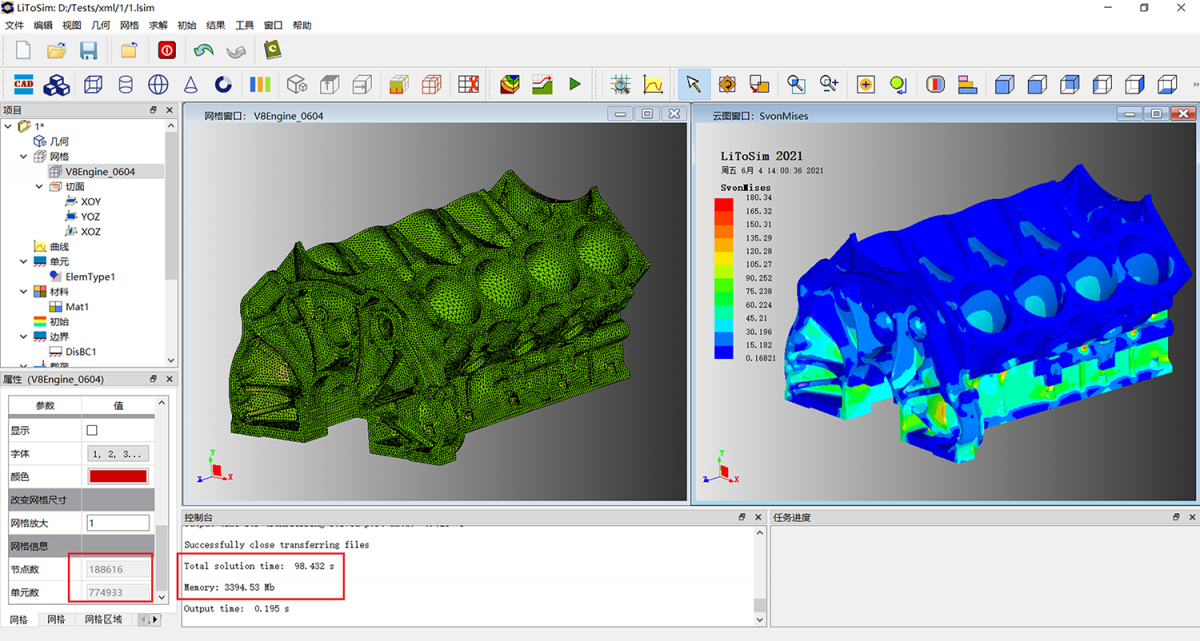Click the shaded solid cube view icon

[1005, 85]
